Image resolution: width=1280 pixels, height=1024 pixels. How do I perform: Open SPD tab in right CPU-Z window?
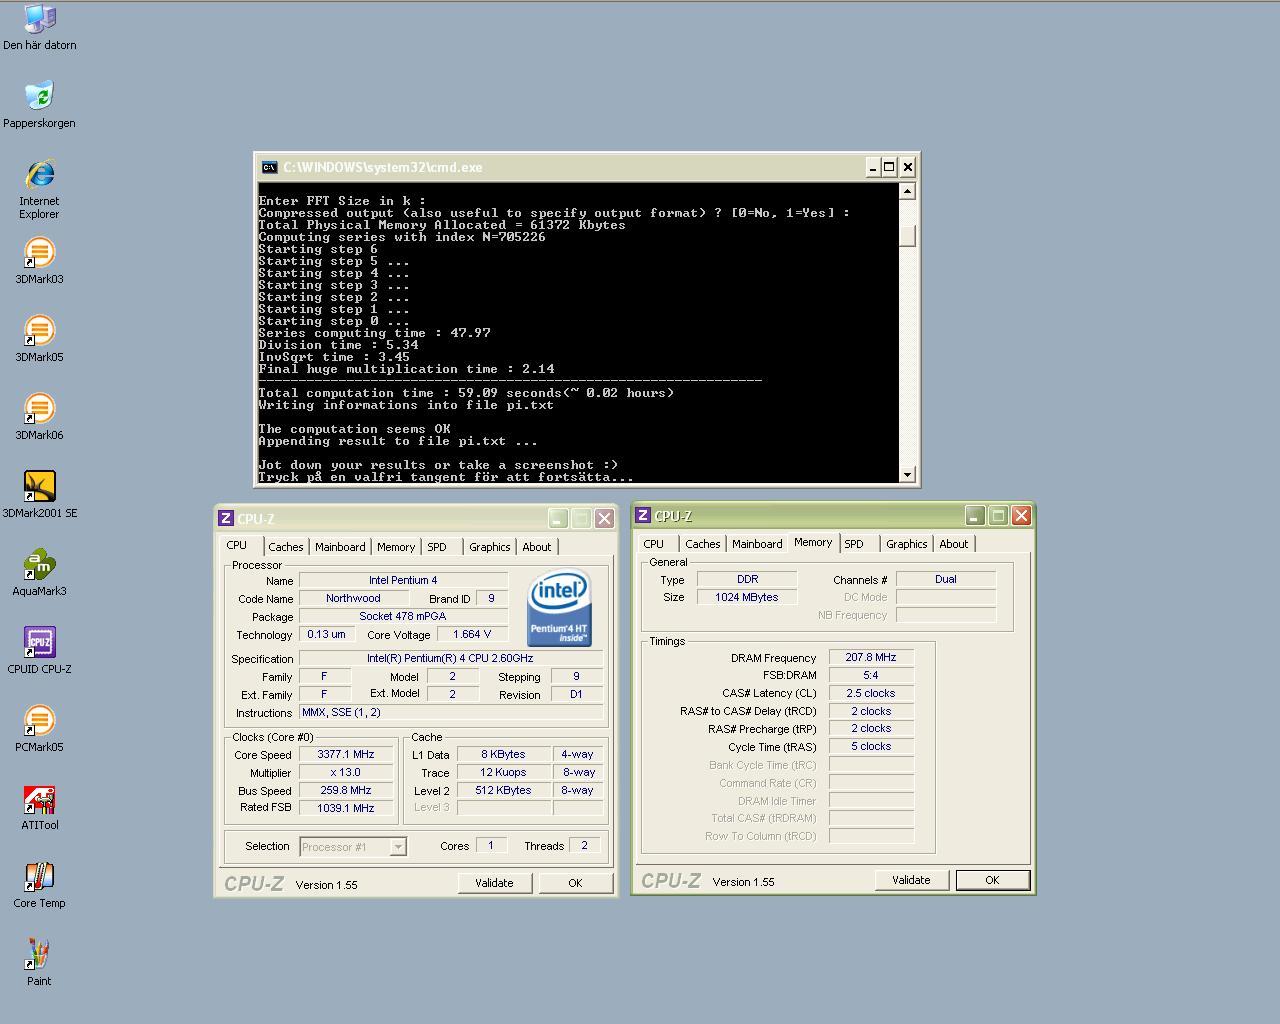854,544
